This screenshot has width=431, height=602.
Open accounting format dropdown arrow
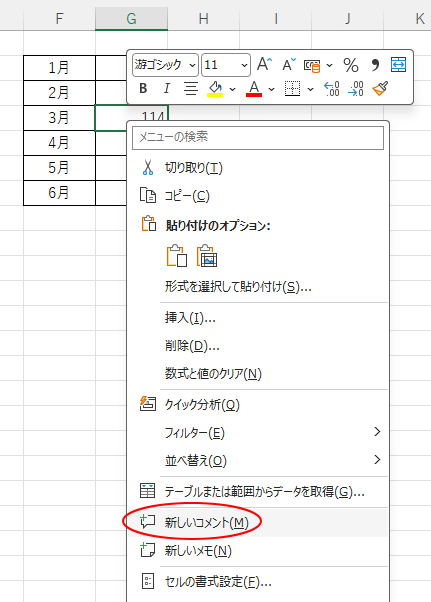(329, 65)
